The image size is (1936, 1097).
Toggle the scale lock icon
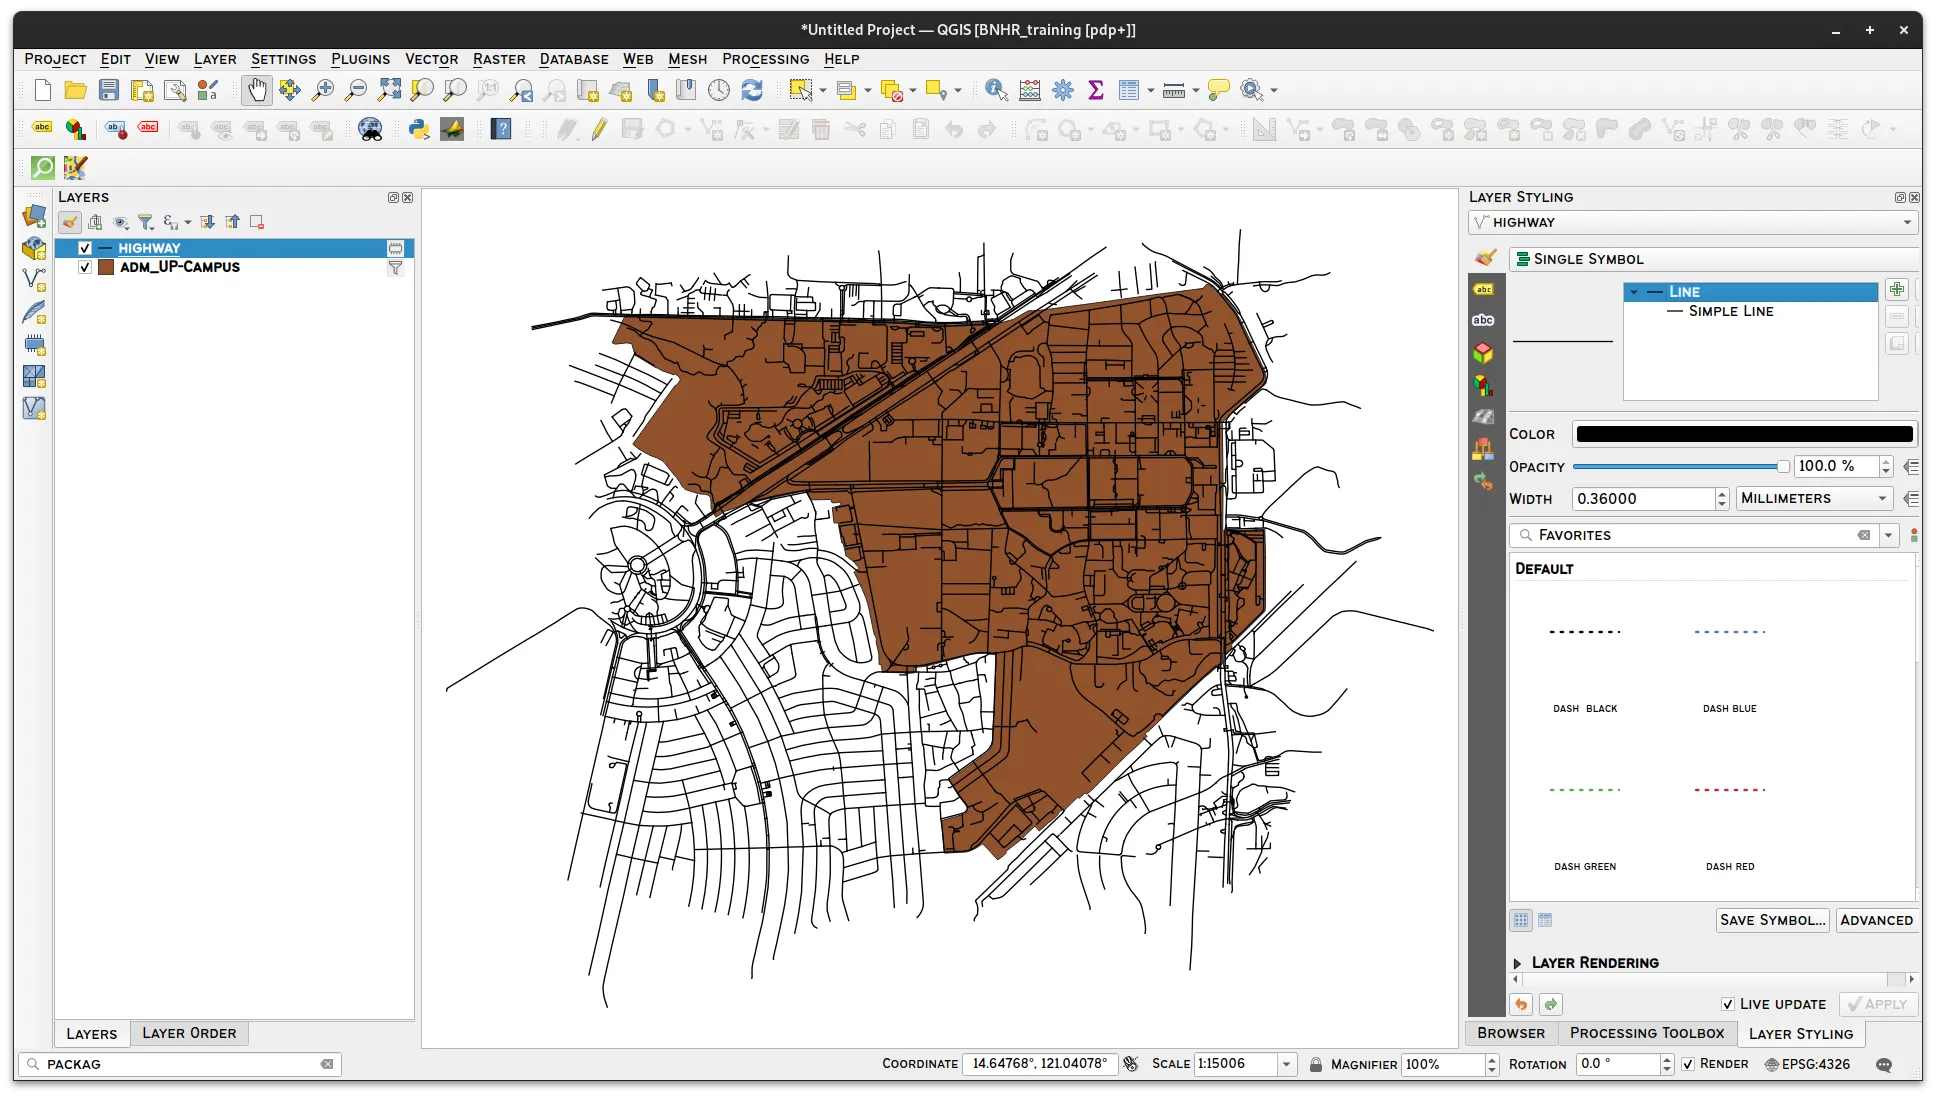pos(1316,1064)
